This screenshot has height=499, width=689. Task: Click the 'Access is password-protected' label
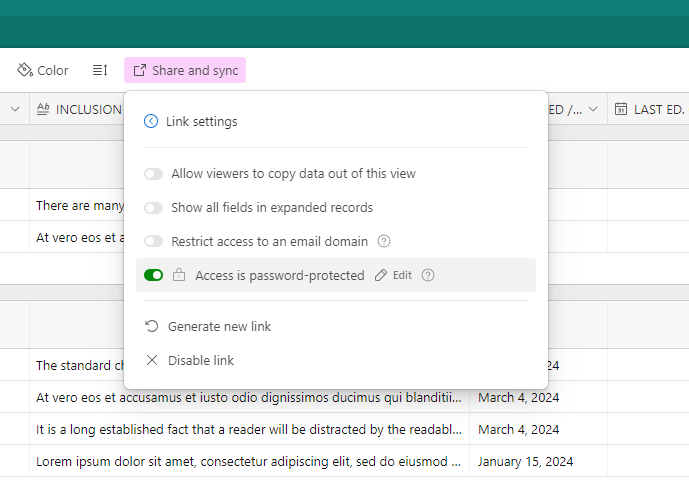click(x=280, y=275)
